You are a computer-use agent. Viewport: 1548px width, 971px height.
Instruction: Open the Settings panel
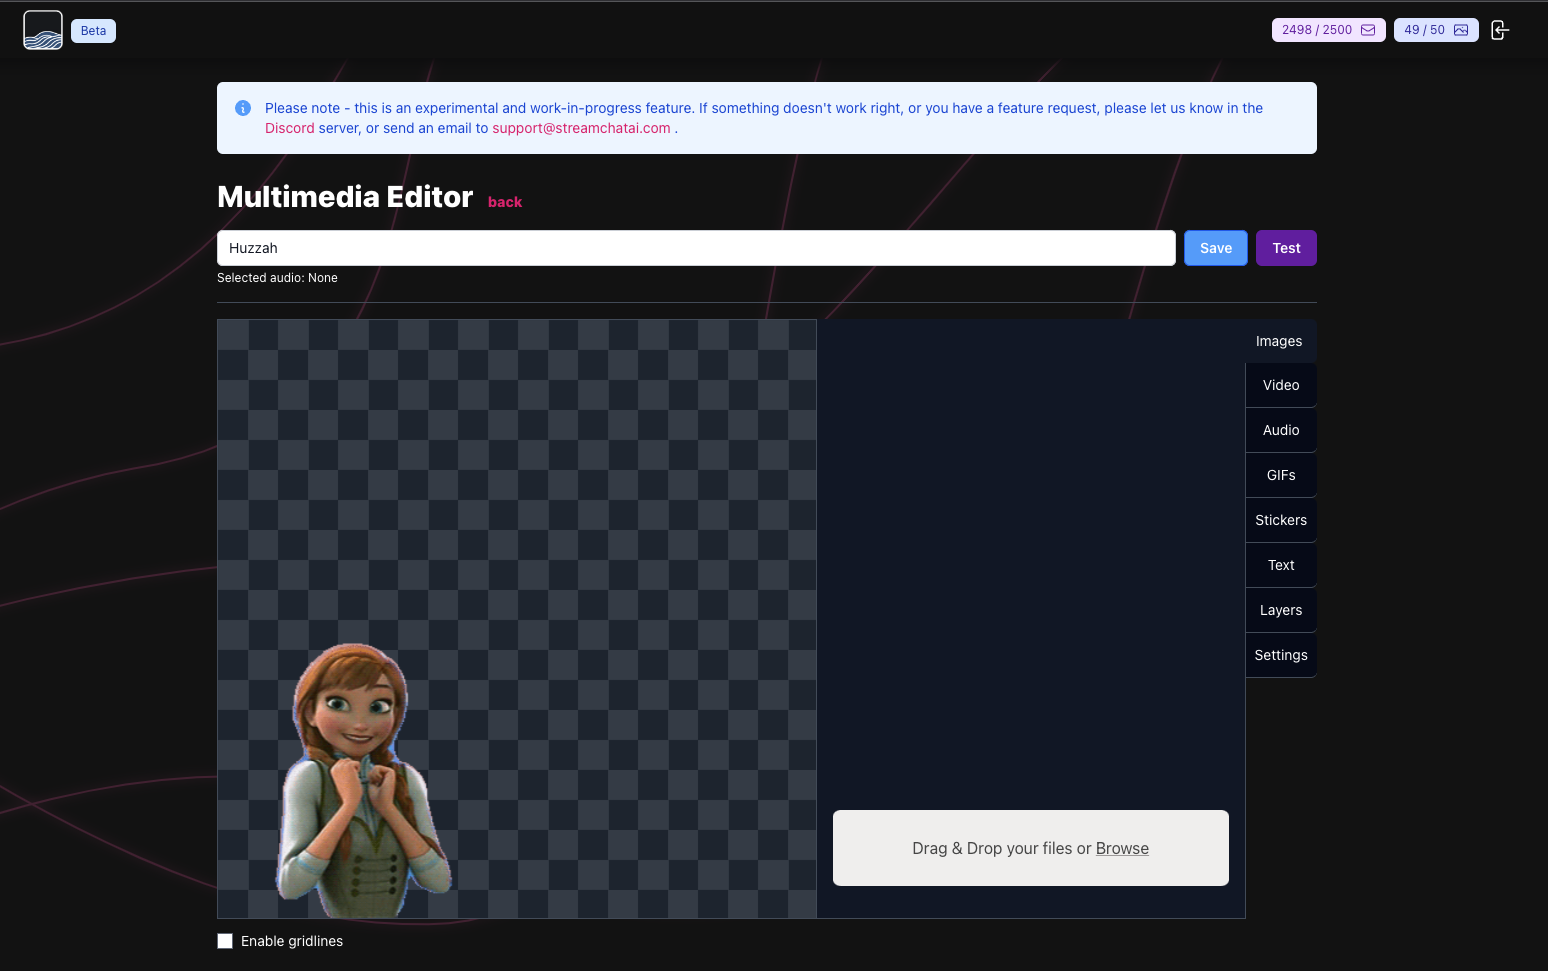point(1280,654)
